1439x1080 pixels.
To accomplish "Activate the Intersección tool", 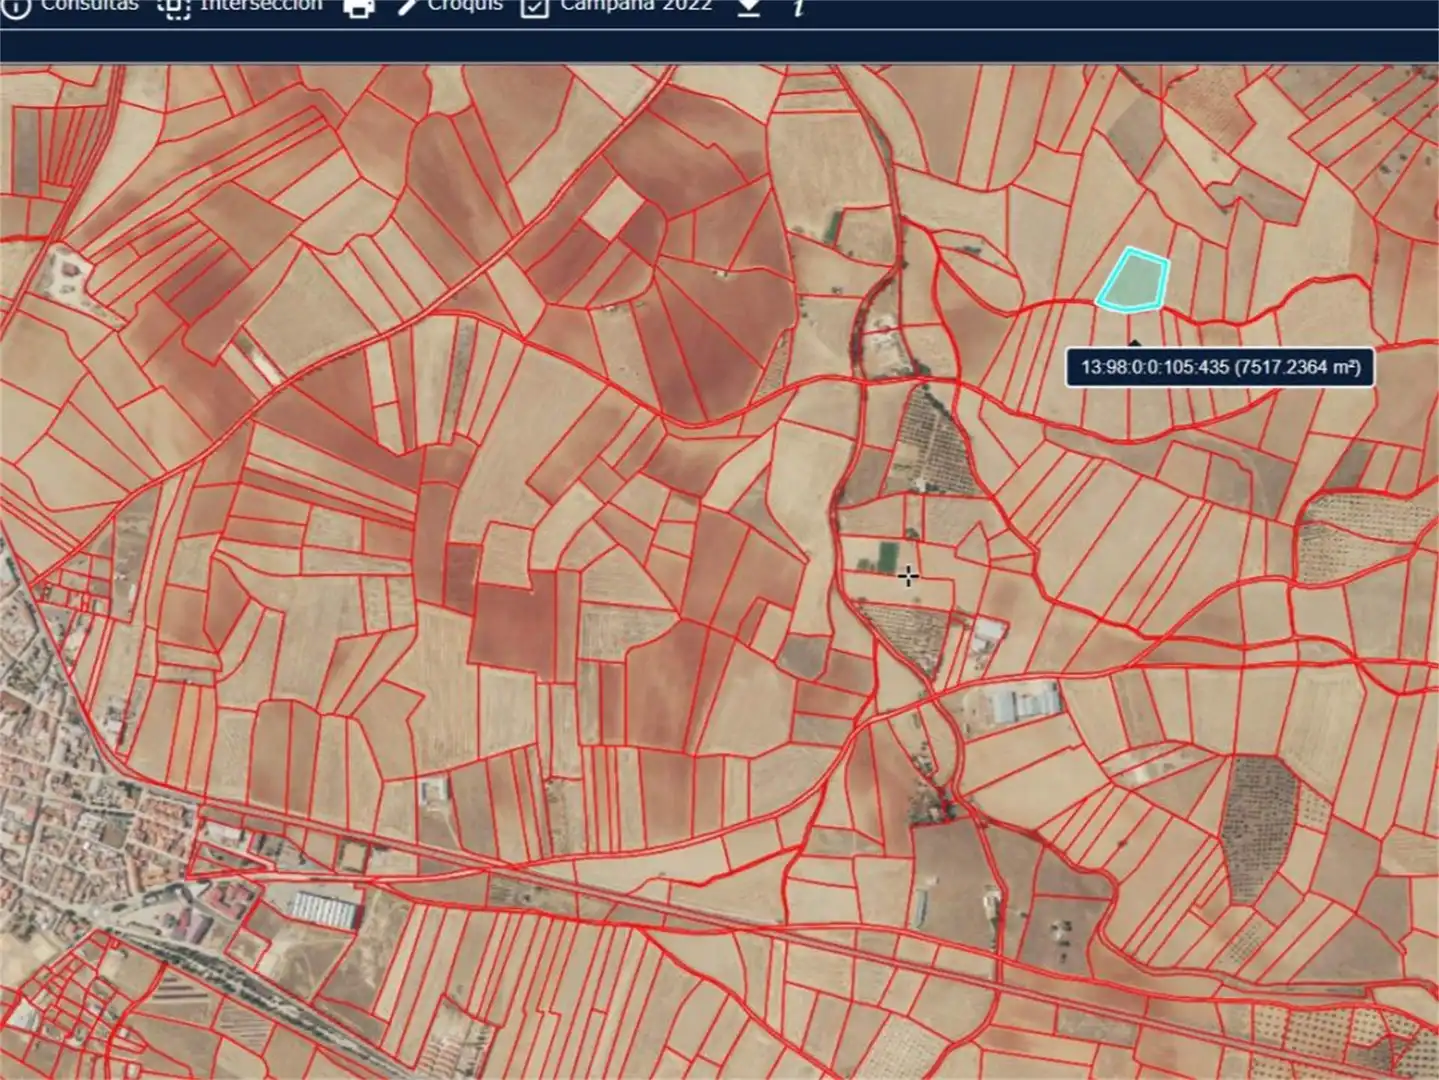I will coord(240,6).
